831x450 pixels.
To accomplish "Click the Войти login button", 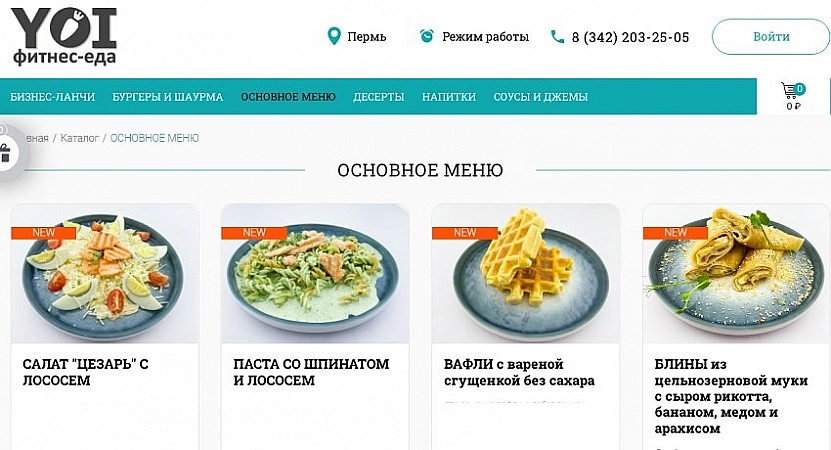I will 771,37.
